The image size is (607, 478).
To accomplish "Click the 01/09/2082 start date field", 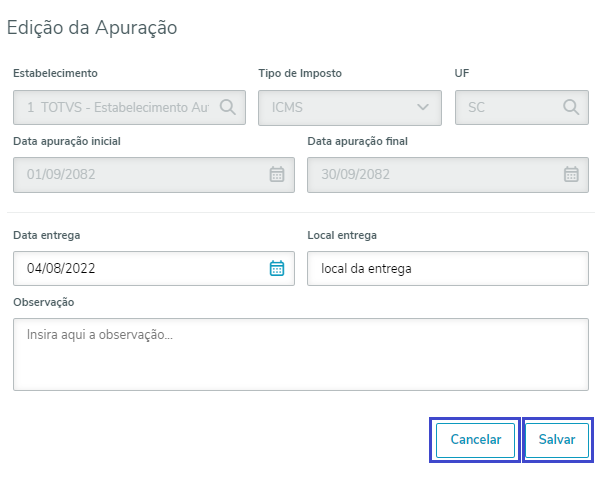I will coord(140,174).
